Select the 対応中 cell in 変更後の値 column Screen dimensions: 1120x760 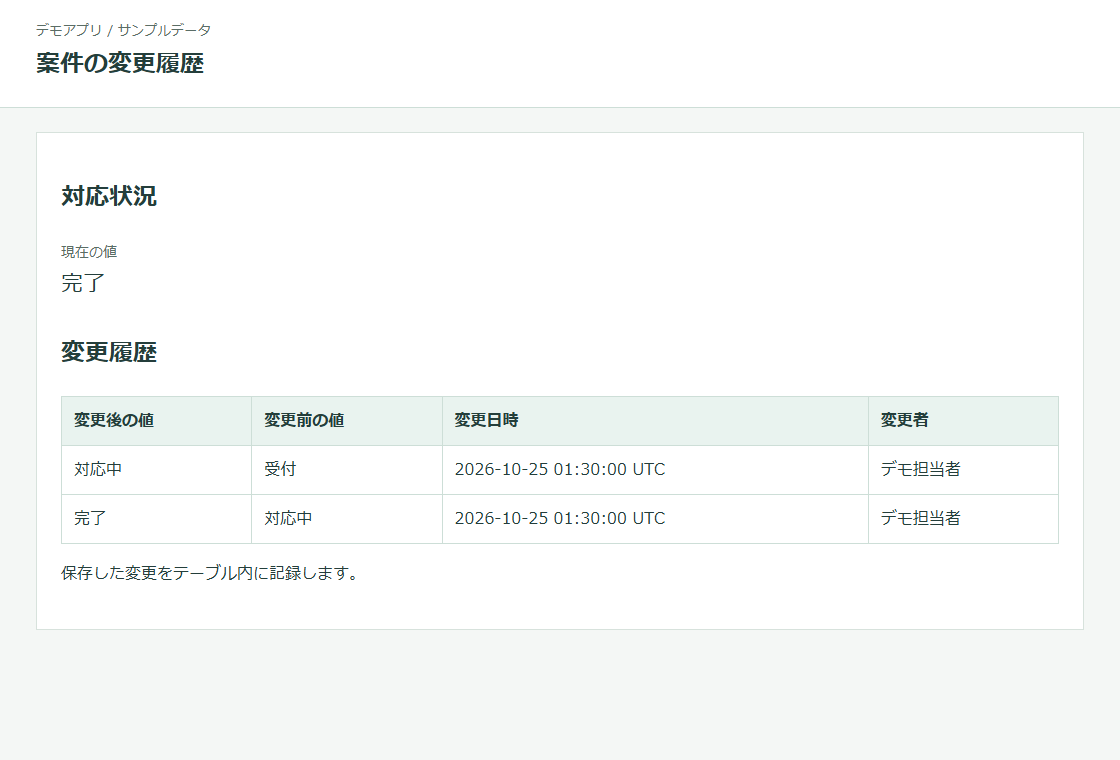point(156,470)
